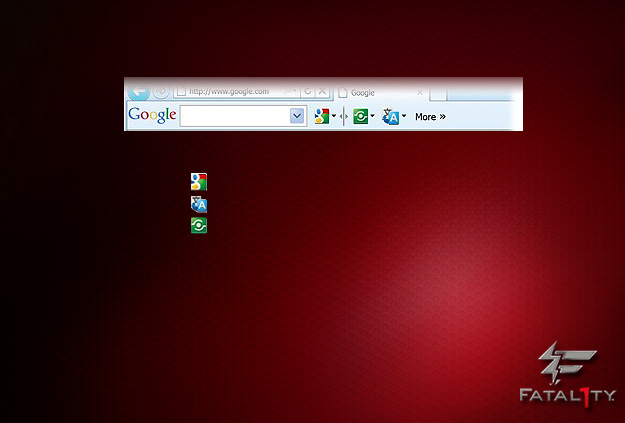Click inside the Google Toolbar search field

(x=234, y=116)
